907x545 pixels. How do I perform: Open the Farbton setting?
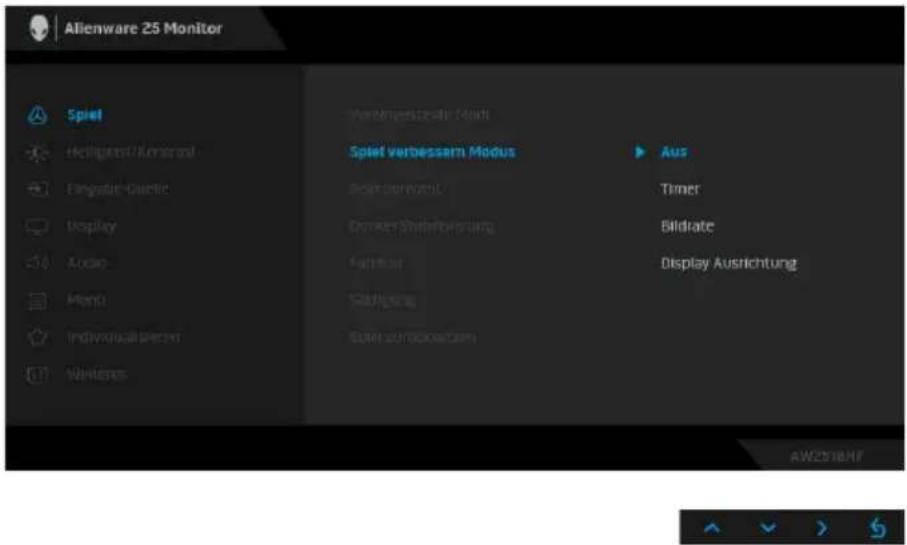point(375,263)
